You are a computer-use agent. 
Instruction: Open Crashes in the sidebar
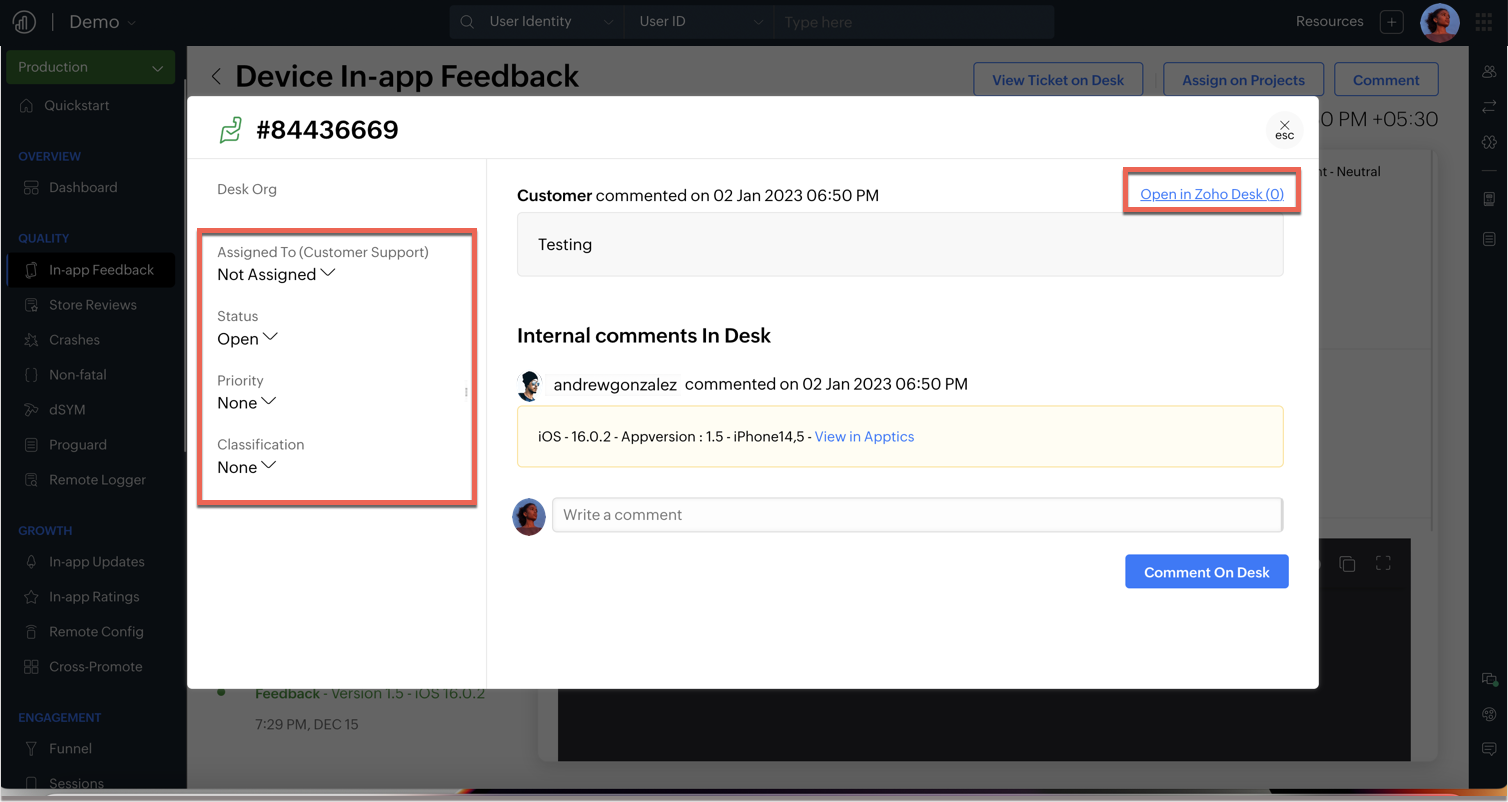click(x=74, y=340)
